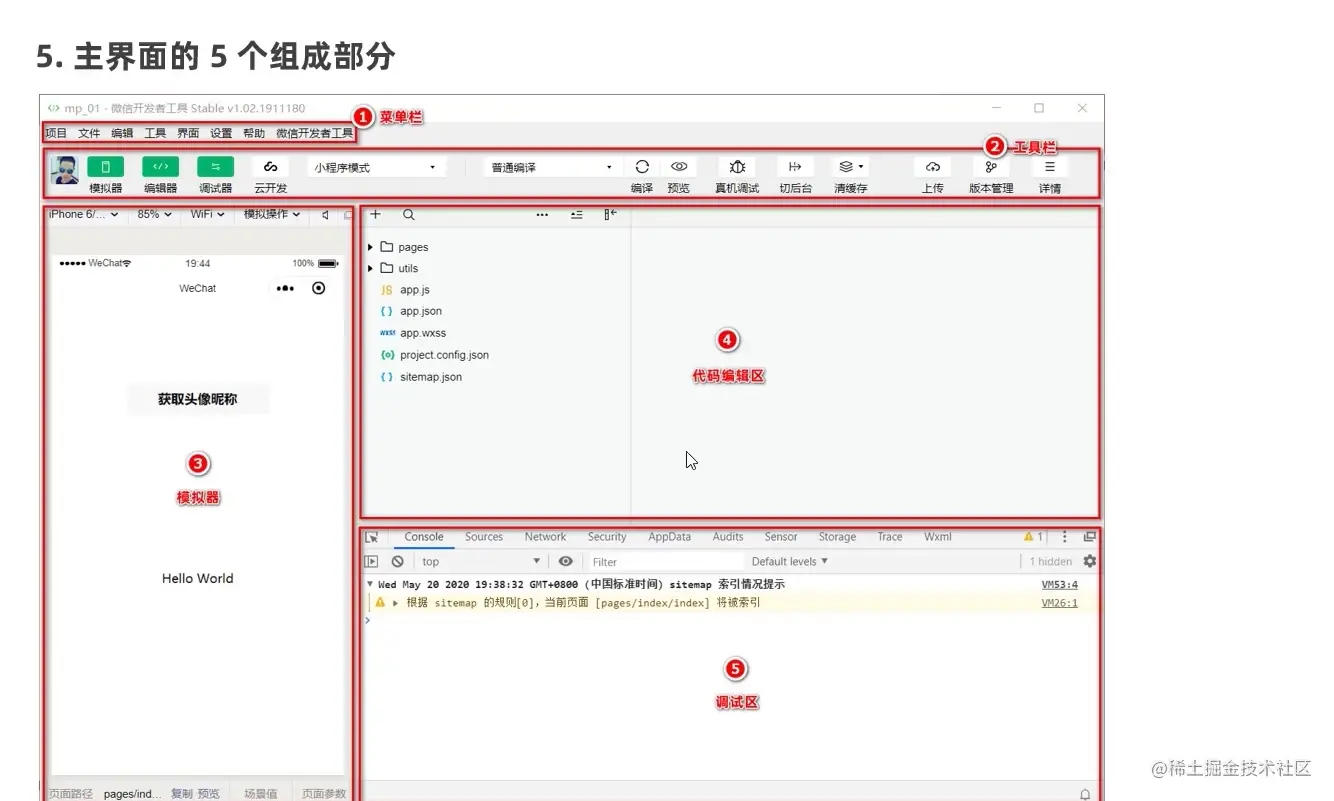Click the three-dot more icon above the file tree
Screen dimensions: 1334x801
pos(542,214)
